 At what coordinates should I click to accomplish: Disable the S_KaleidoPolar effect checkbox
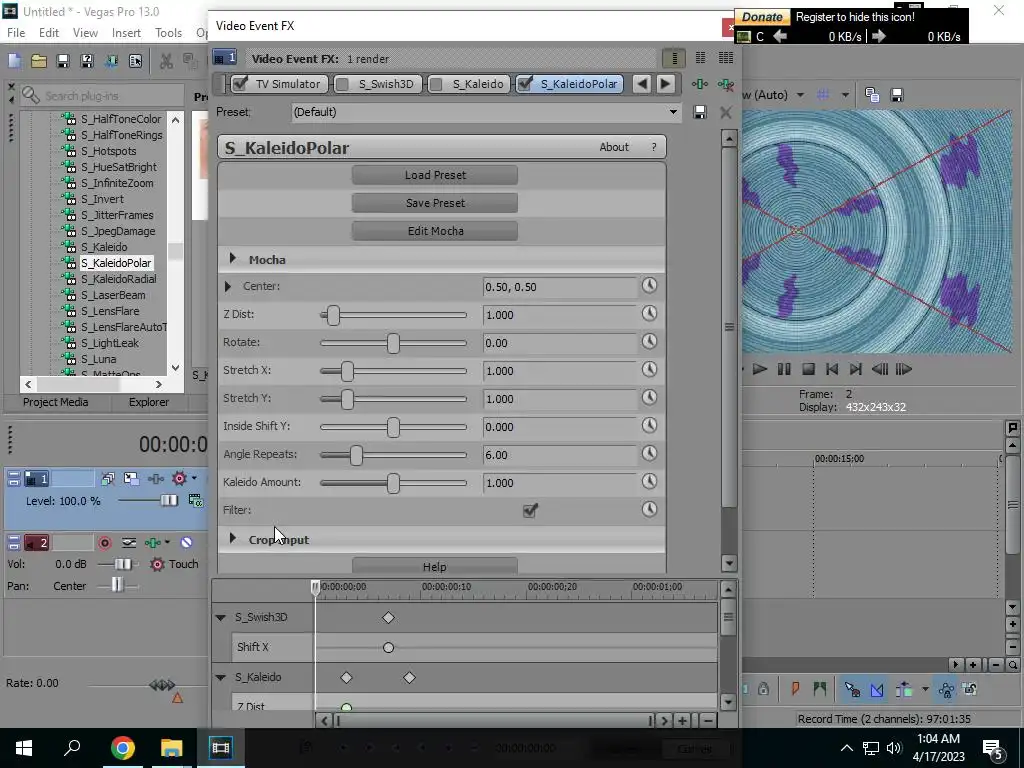(x=524, y=84)
